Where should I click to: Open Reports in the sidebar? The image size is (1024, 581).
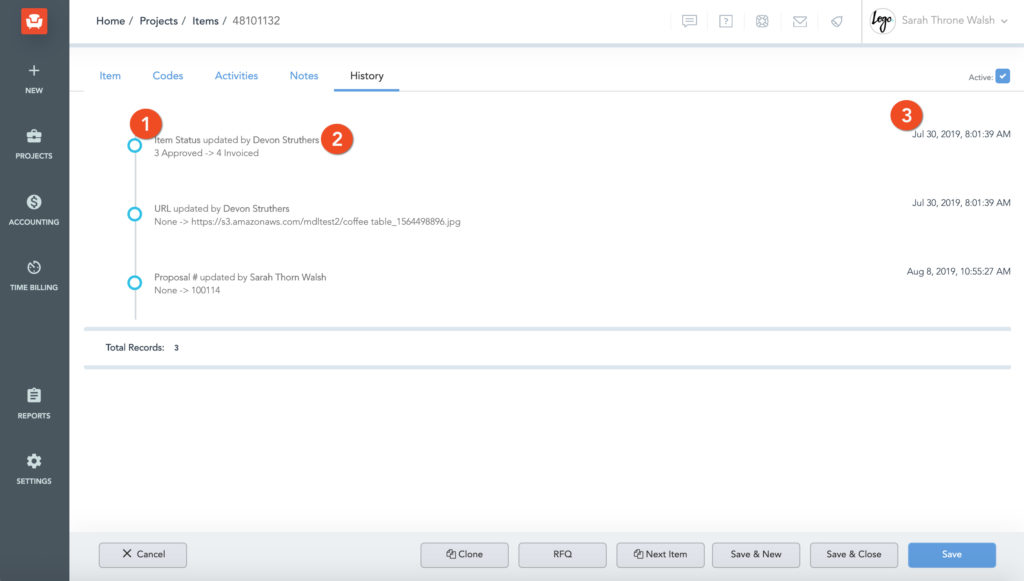click(x=34, y=403)
